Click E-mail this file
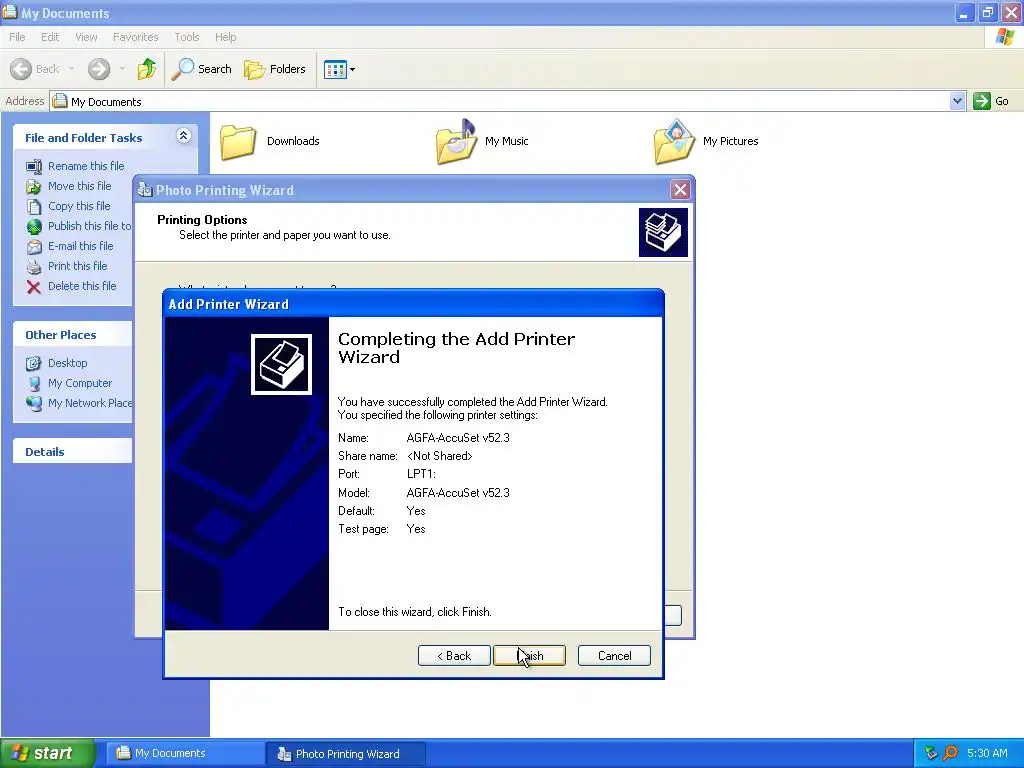Viewport: 1024px width, 768px height. point(80,246)
